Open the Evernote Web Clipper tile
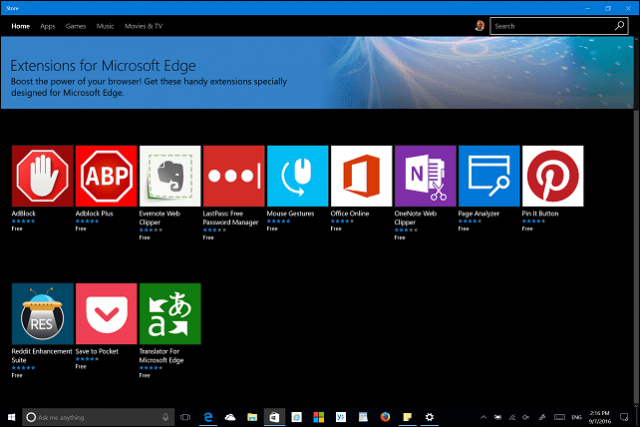 pos(170,176)
